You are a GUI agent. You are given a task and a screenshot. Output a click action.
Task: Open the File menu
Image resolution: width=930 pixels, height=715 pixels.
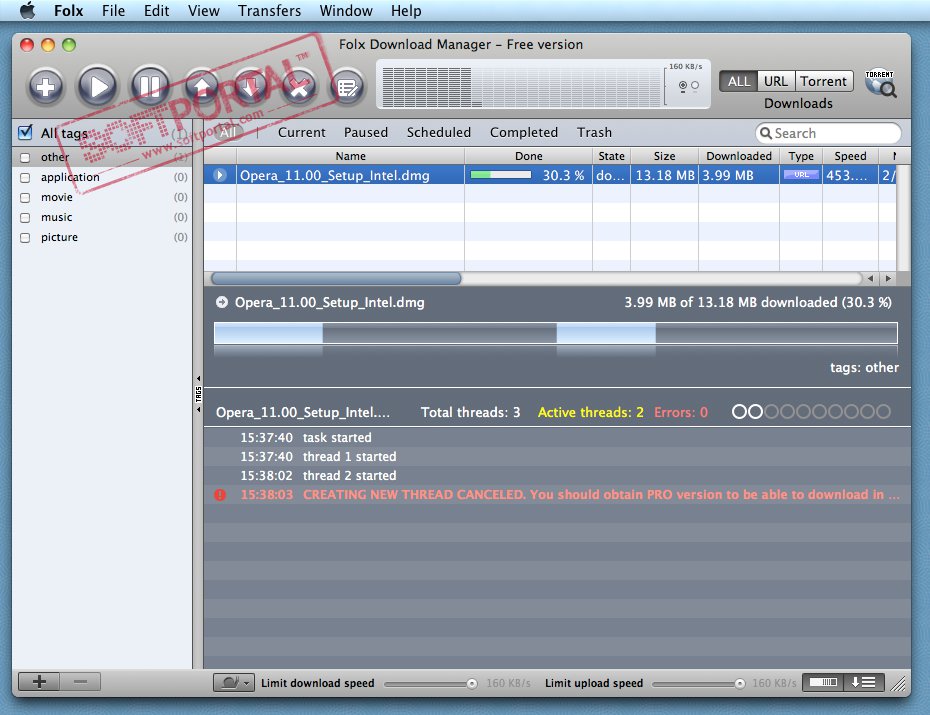tap(113, 11)
